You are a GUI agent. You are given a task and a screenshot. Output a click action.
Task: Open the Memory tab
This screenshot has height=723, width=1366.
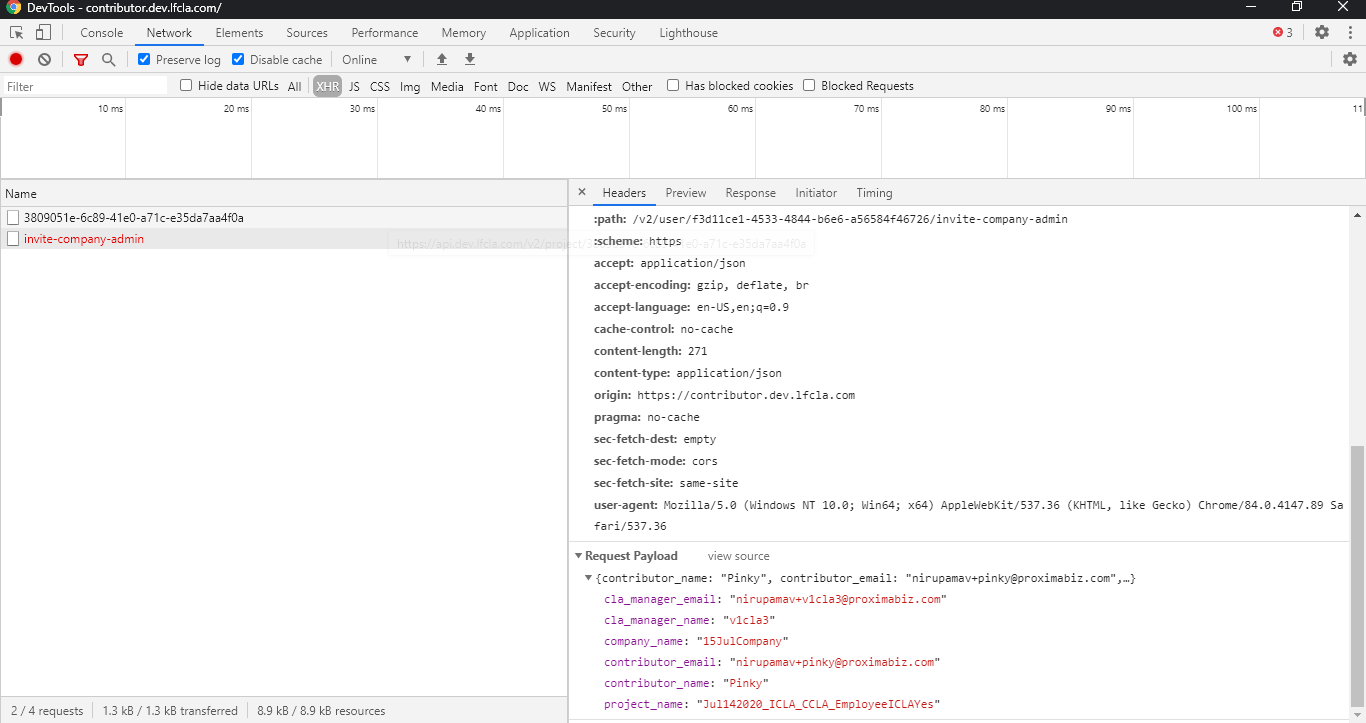point(464,32)
